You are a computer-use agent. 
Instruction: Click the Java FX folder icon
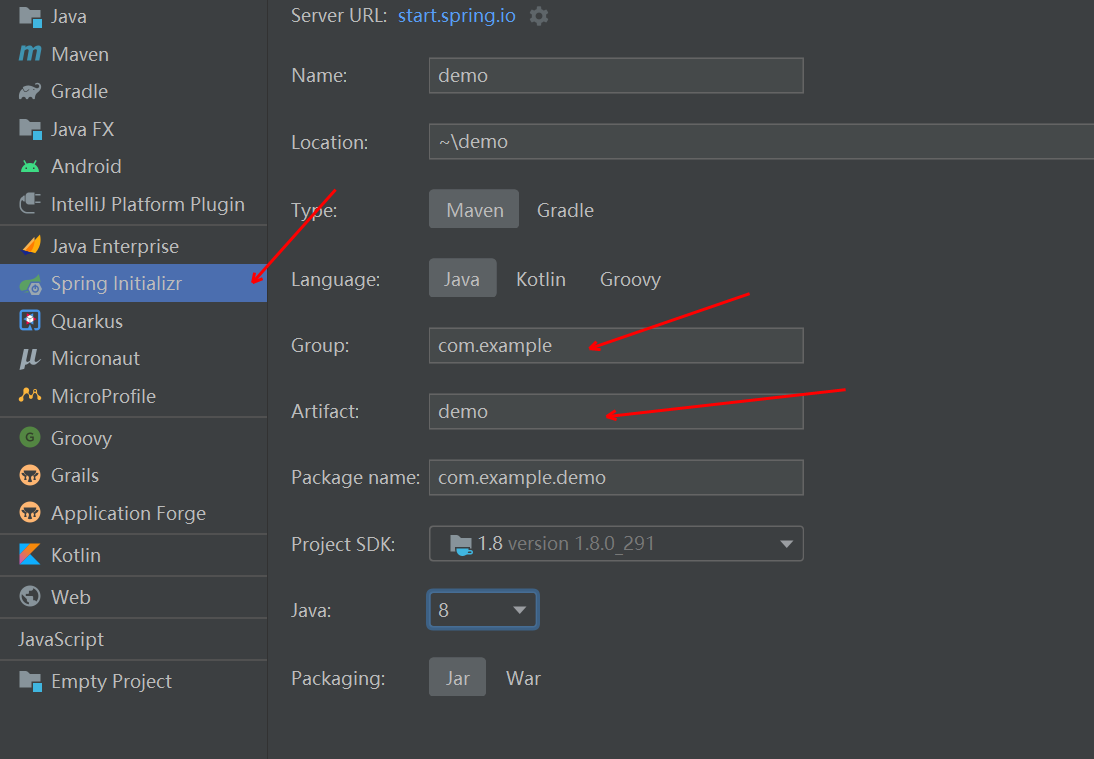click(x=30, y=129)
